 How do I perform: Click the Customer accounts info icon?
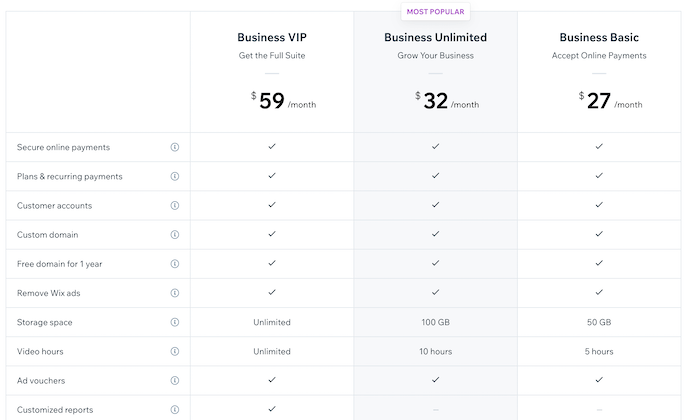tap(175, 205)
